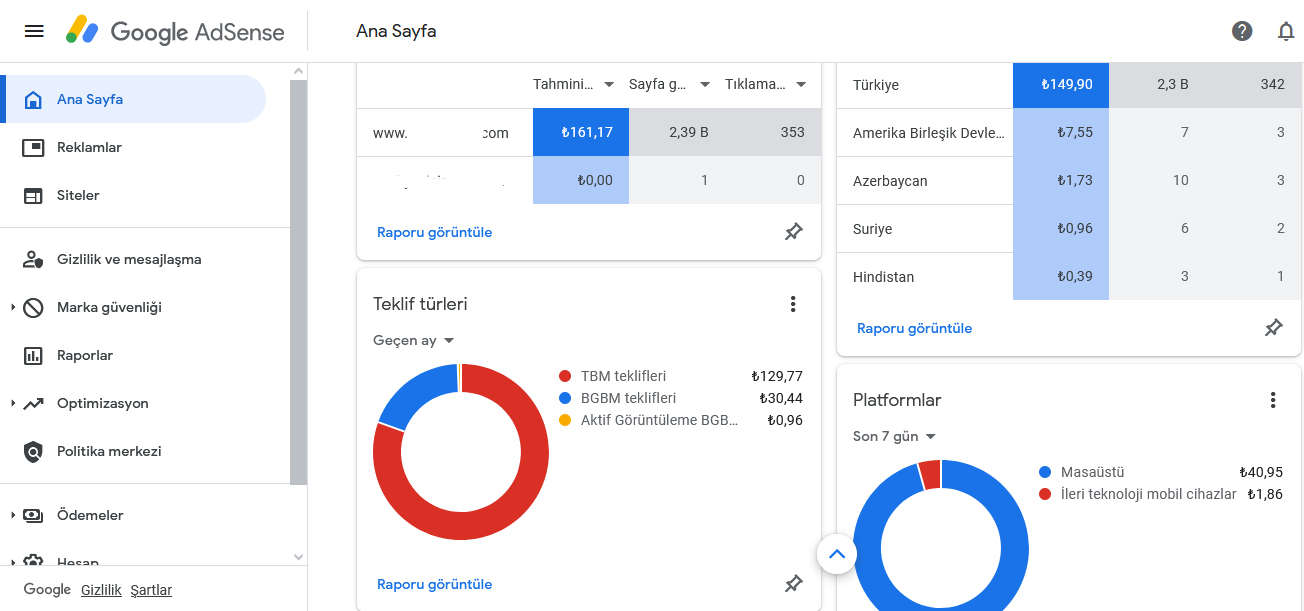Open Platformlar card three-dot menu
This screenshot has height=611, width=1304.
[x=1273, y=400]
